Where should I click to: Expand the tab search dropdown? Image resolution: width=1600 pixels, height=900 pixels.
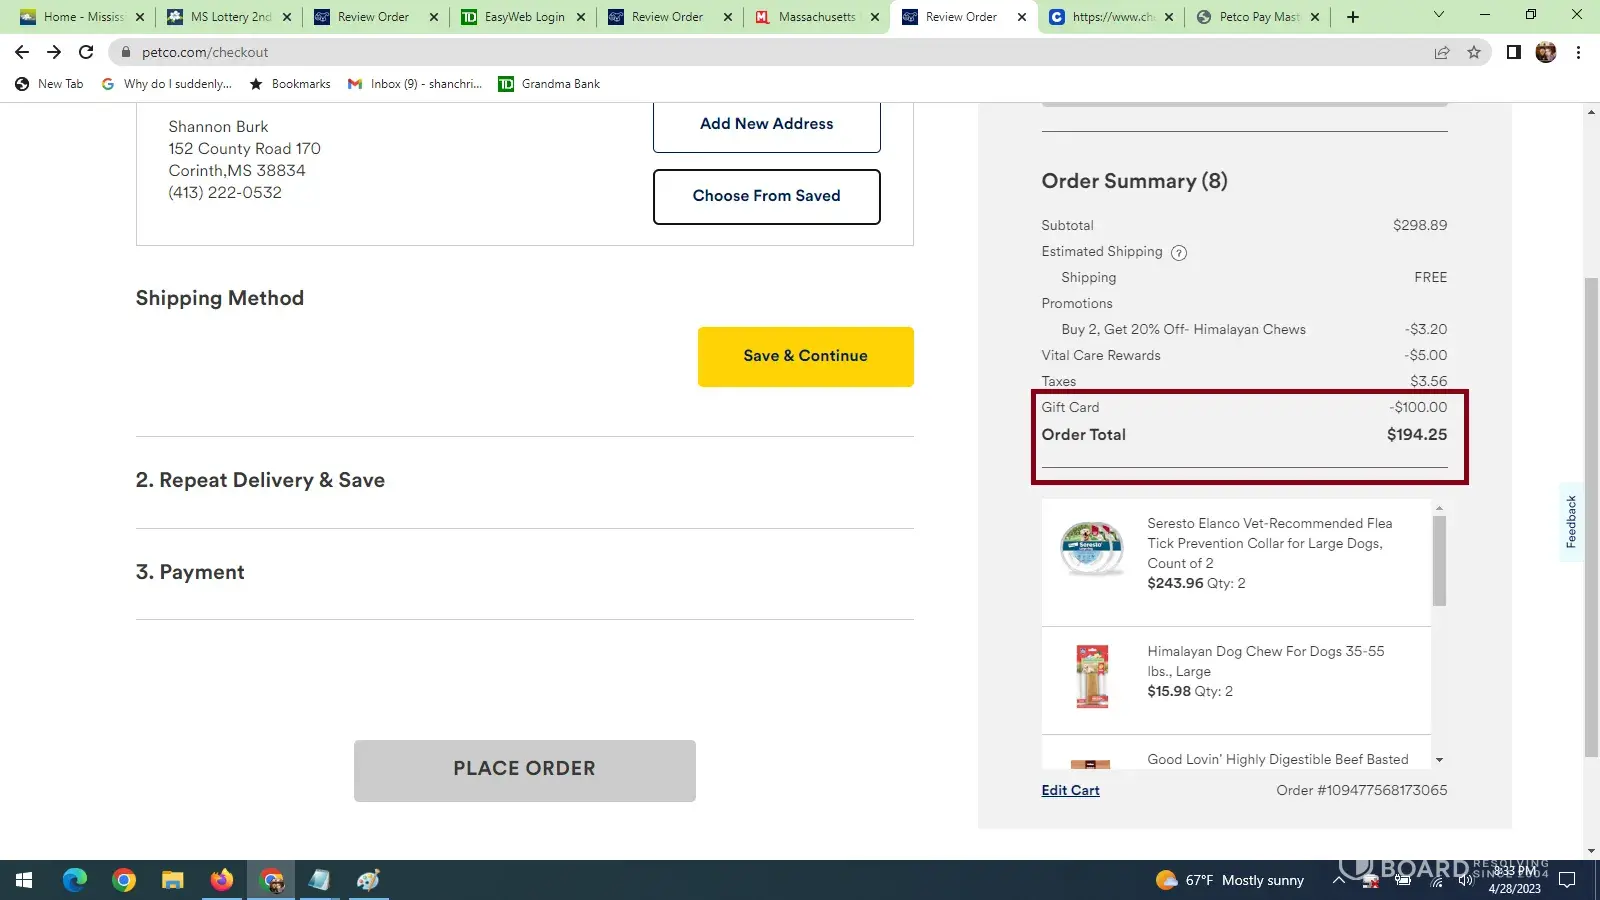[x=1439, y=15]
